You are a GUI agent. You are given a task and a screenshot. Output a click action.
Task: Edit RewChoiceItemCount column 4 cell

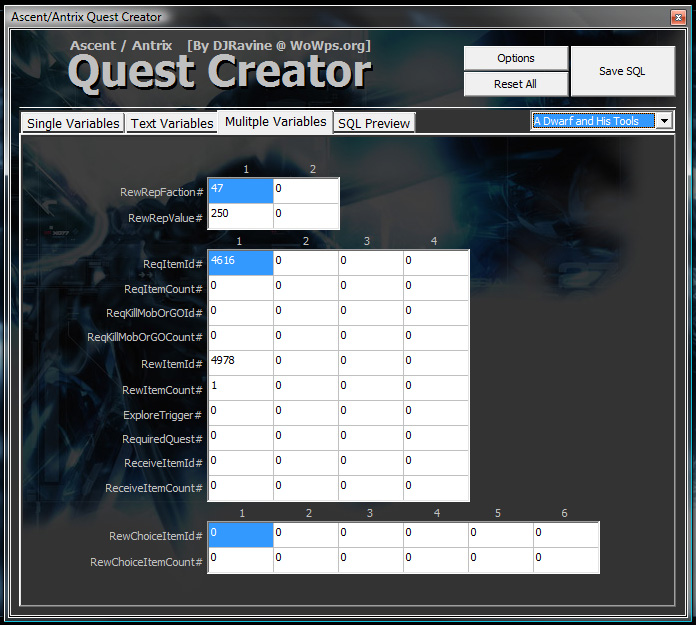pos(436,560)
